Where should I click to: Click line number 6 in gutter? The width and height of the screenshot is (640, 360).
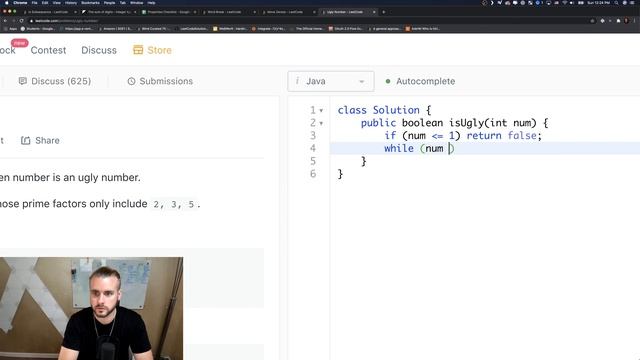coord(313,174)
